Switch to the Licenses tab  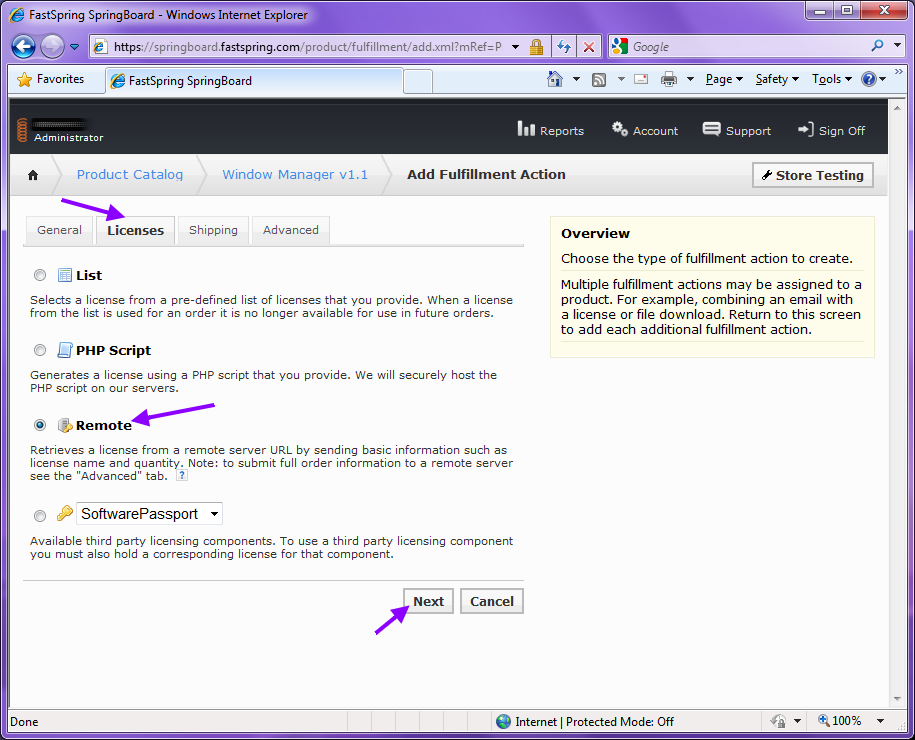point(135,231)
